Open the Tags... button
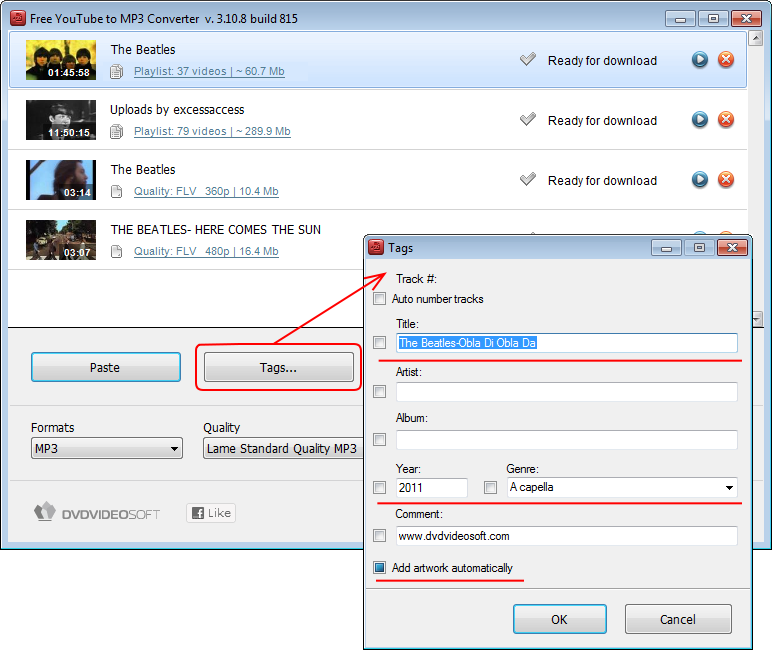Viewport: 772px width, 650px height. tap(279, 367)
